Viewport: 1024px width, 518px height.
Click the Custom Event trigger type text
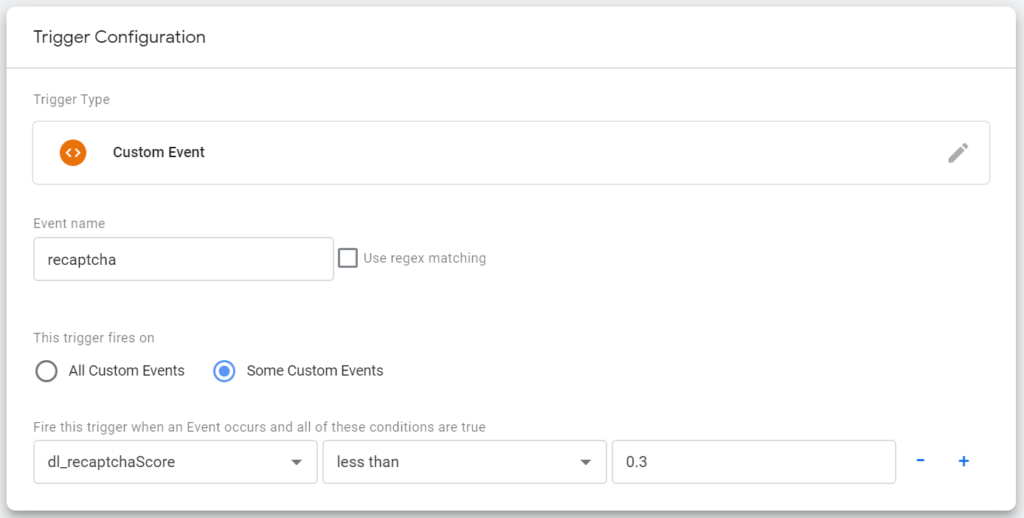(159, 152)
